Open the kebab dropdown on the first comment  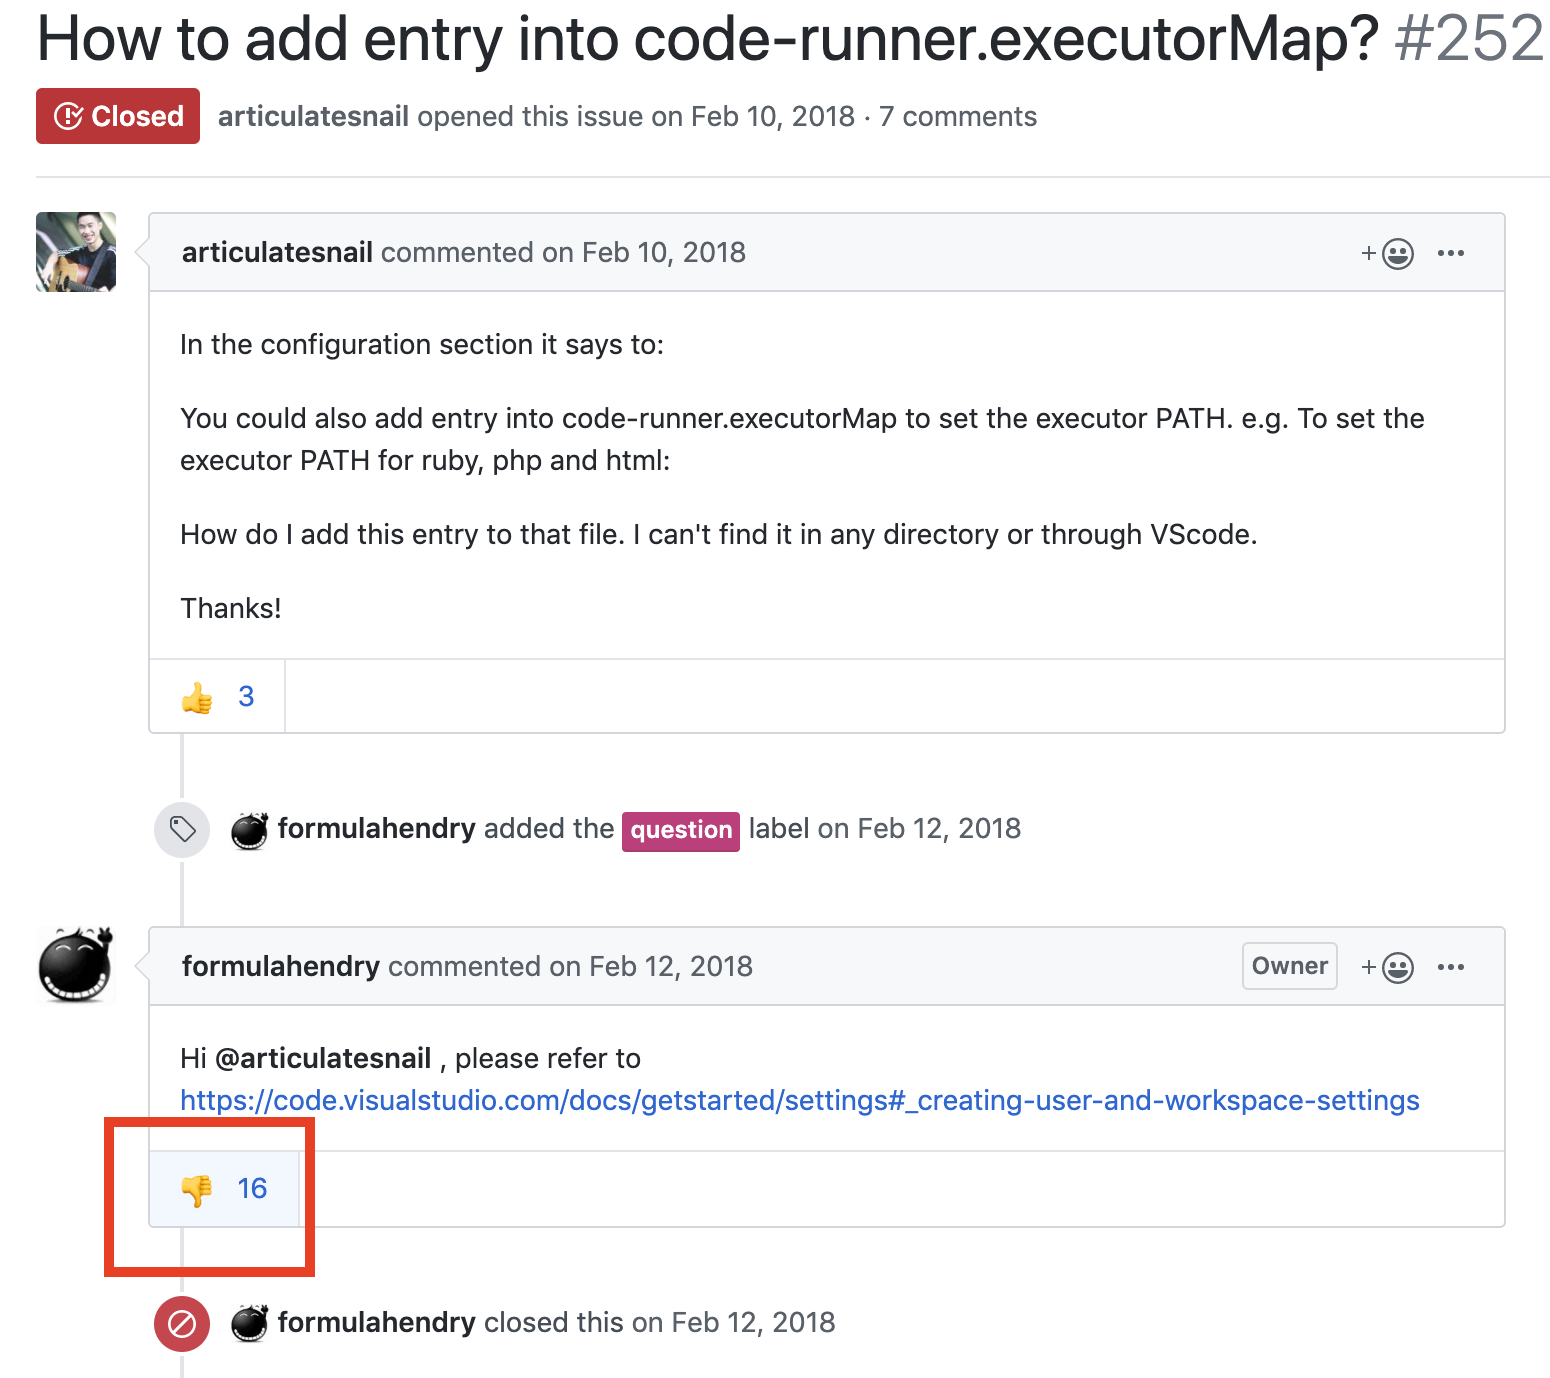pos(1452,253)
